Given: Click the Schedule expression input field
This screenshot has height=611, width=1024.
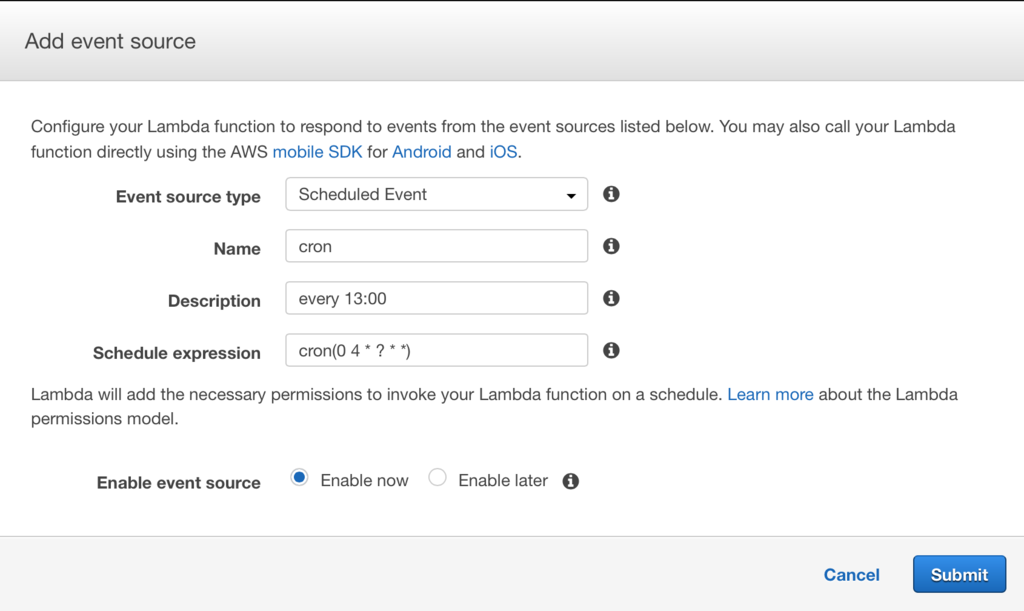Looking at the screenshot, I should (436, 350).
